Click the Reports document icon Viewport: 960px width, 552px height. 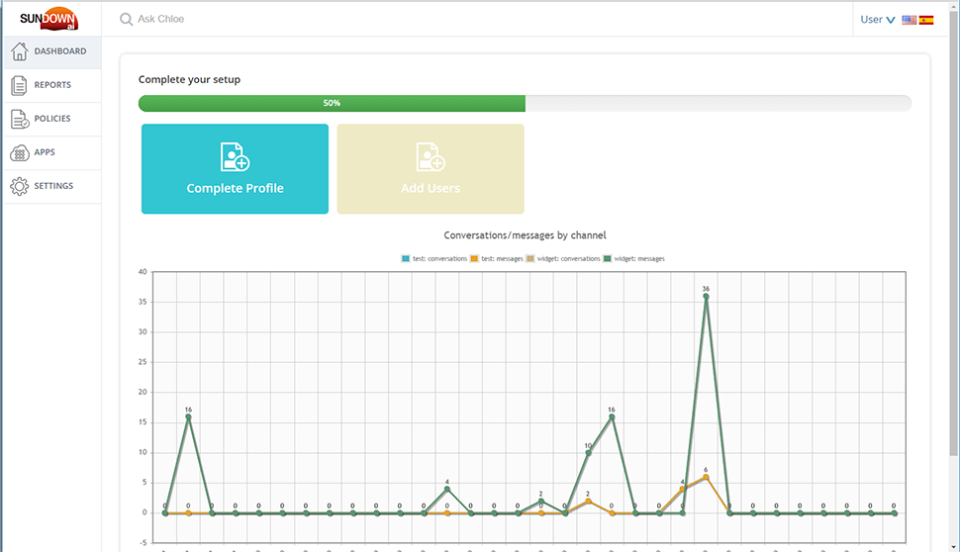tap(19, 85)
